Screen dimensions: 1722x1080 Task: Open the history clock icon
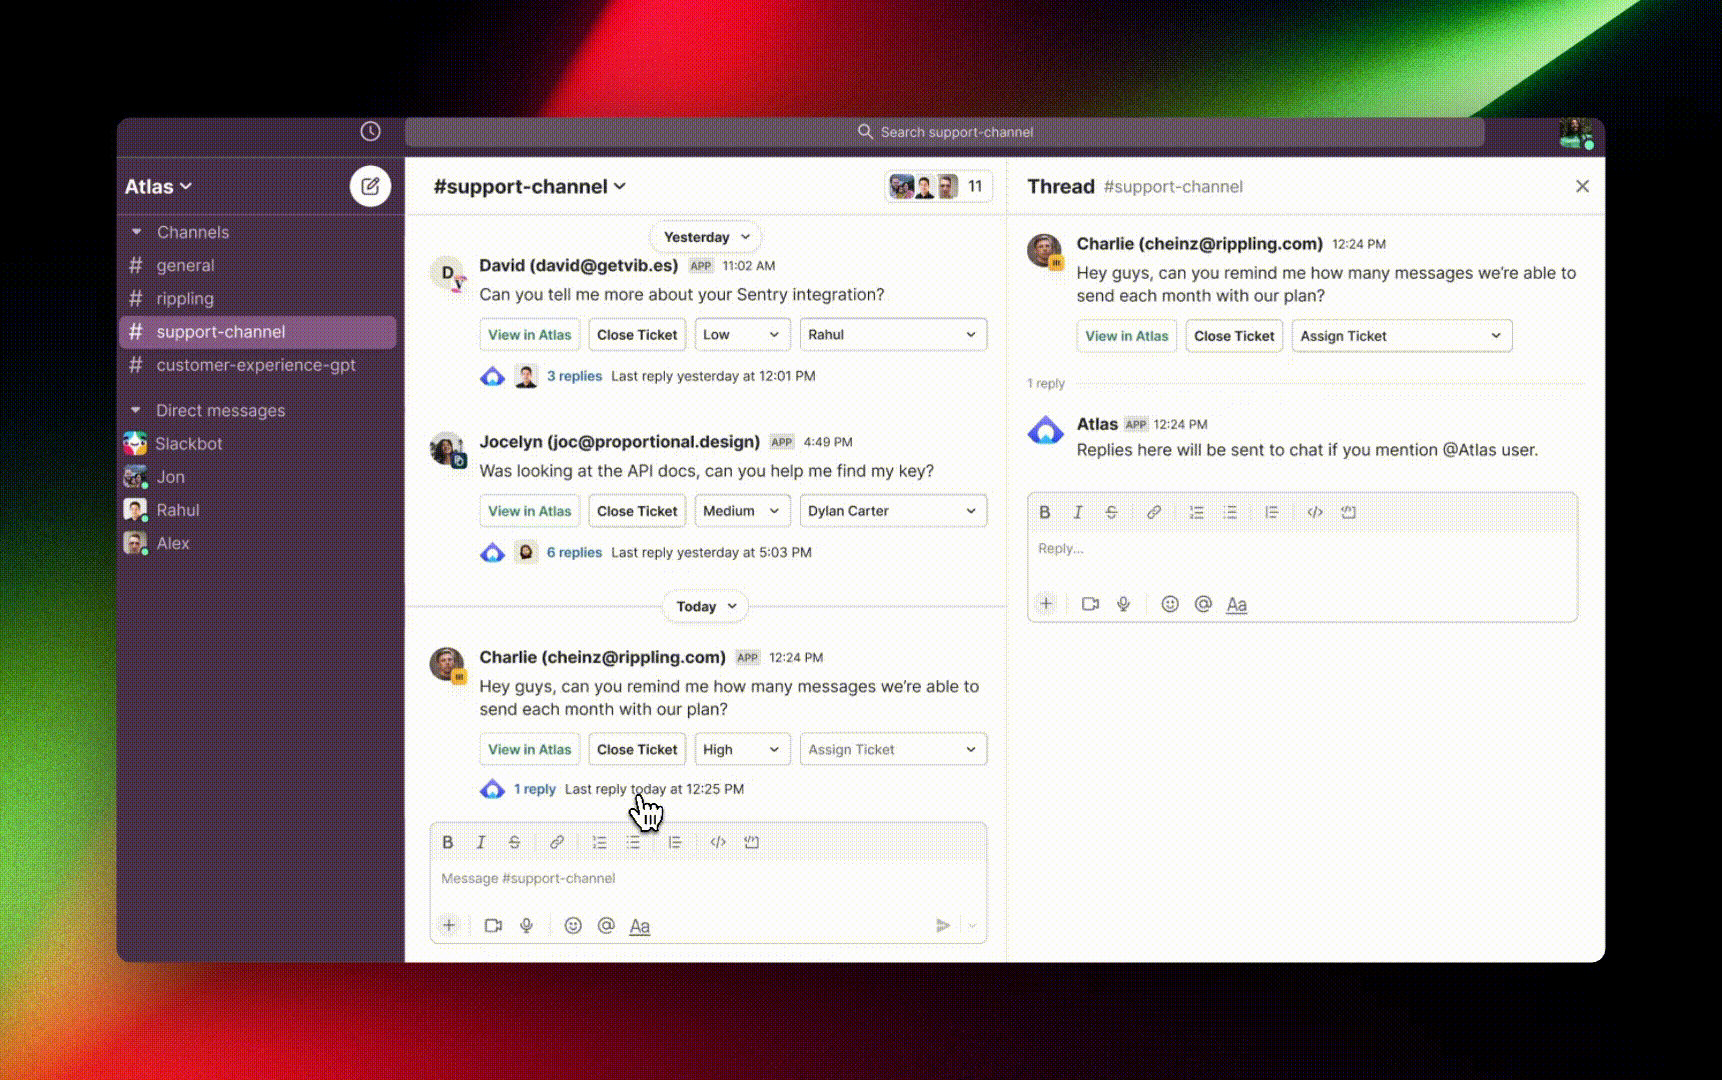pyautogui.click(x=370, y=132)
